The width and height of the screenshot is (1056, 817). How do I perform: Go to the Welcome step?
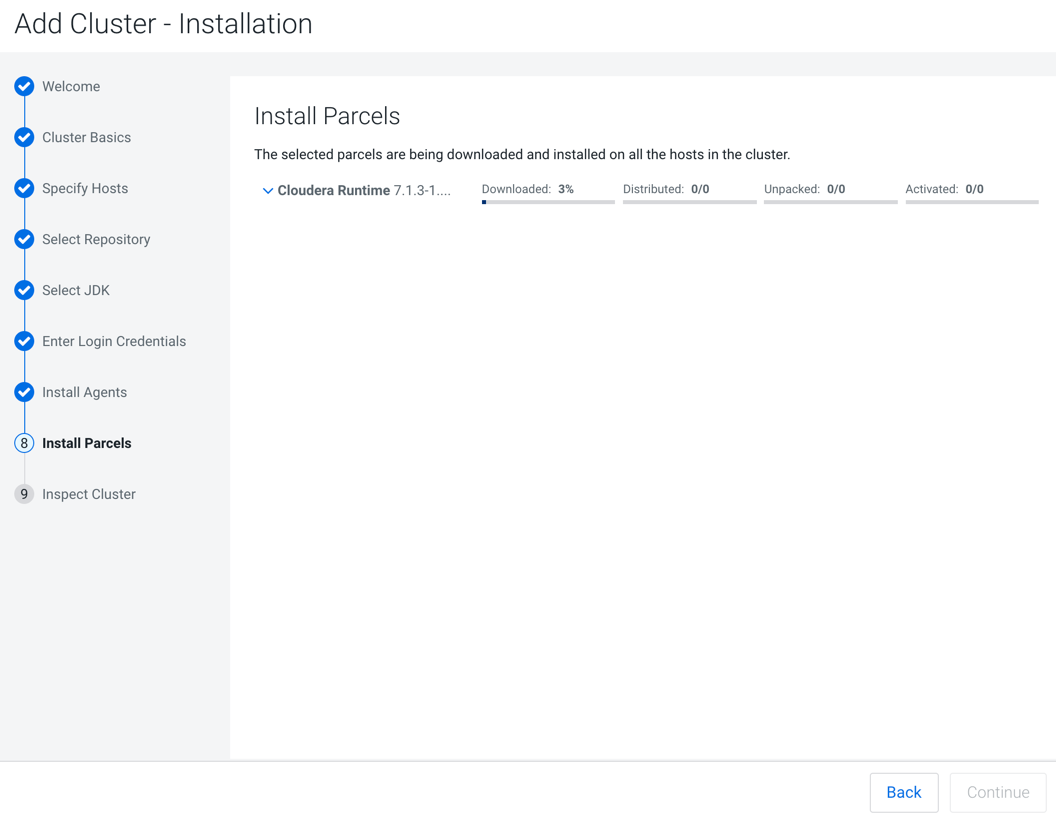click(71, 87)
